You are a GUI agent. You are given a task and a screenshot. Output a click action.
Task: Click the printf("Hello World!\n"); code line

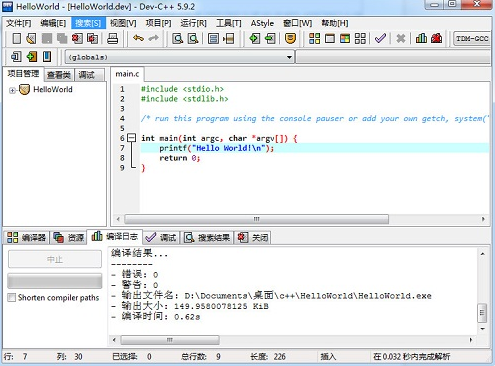[217, 148]
